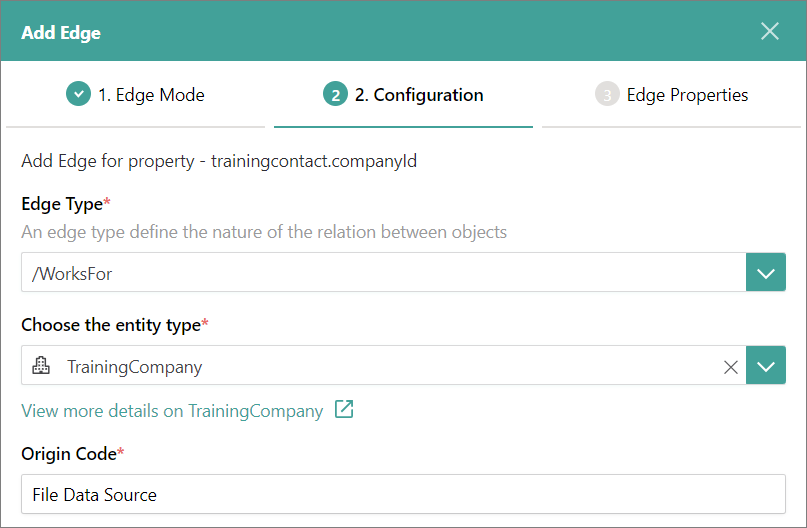Click the external link icon after TrainingCompany
Screen dimensions: 807x528
point(344,410)
